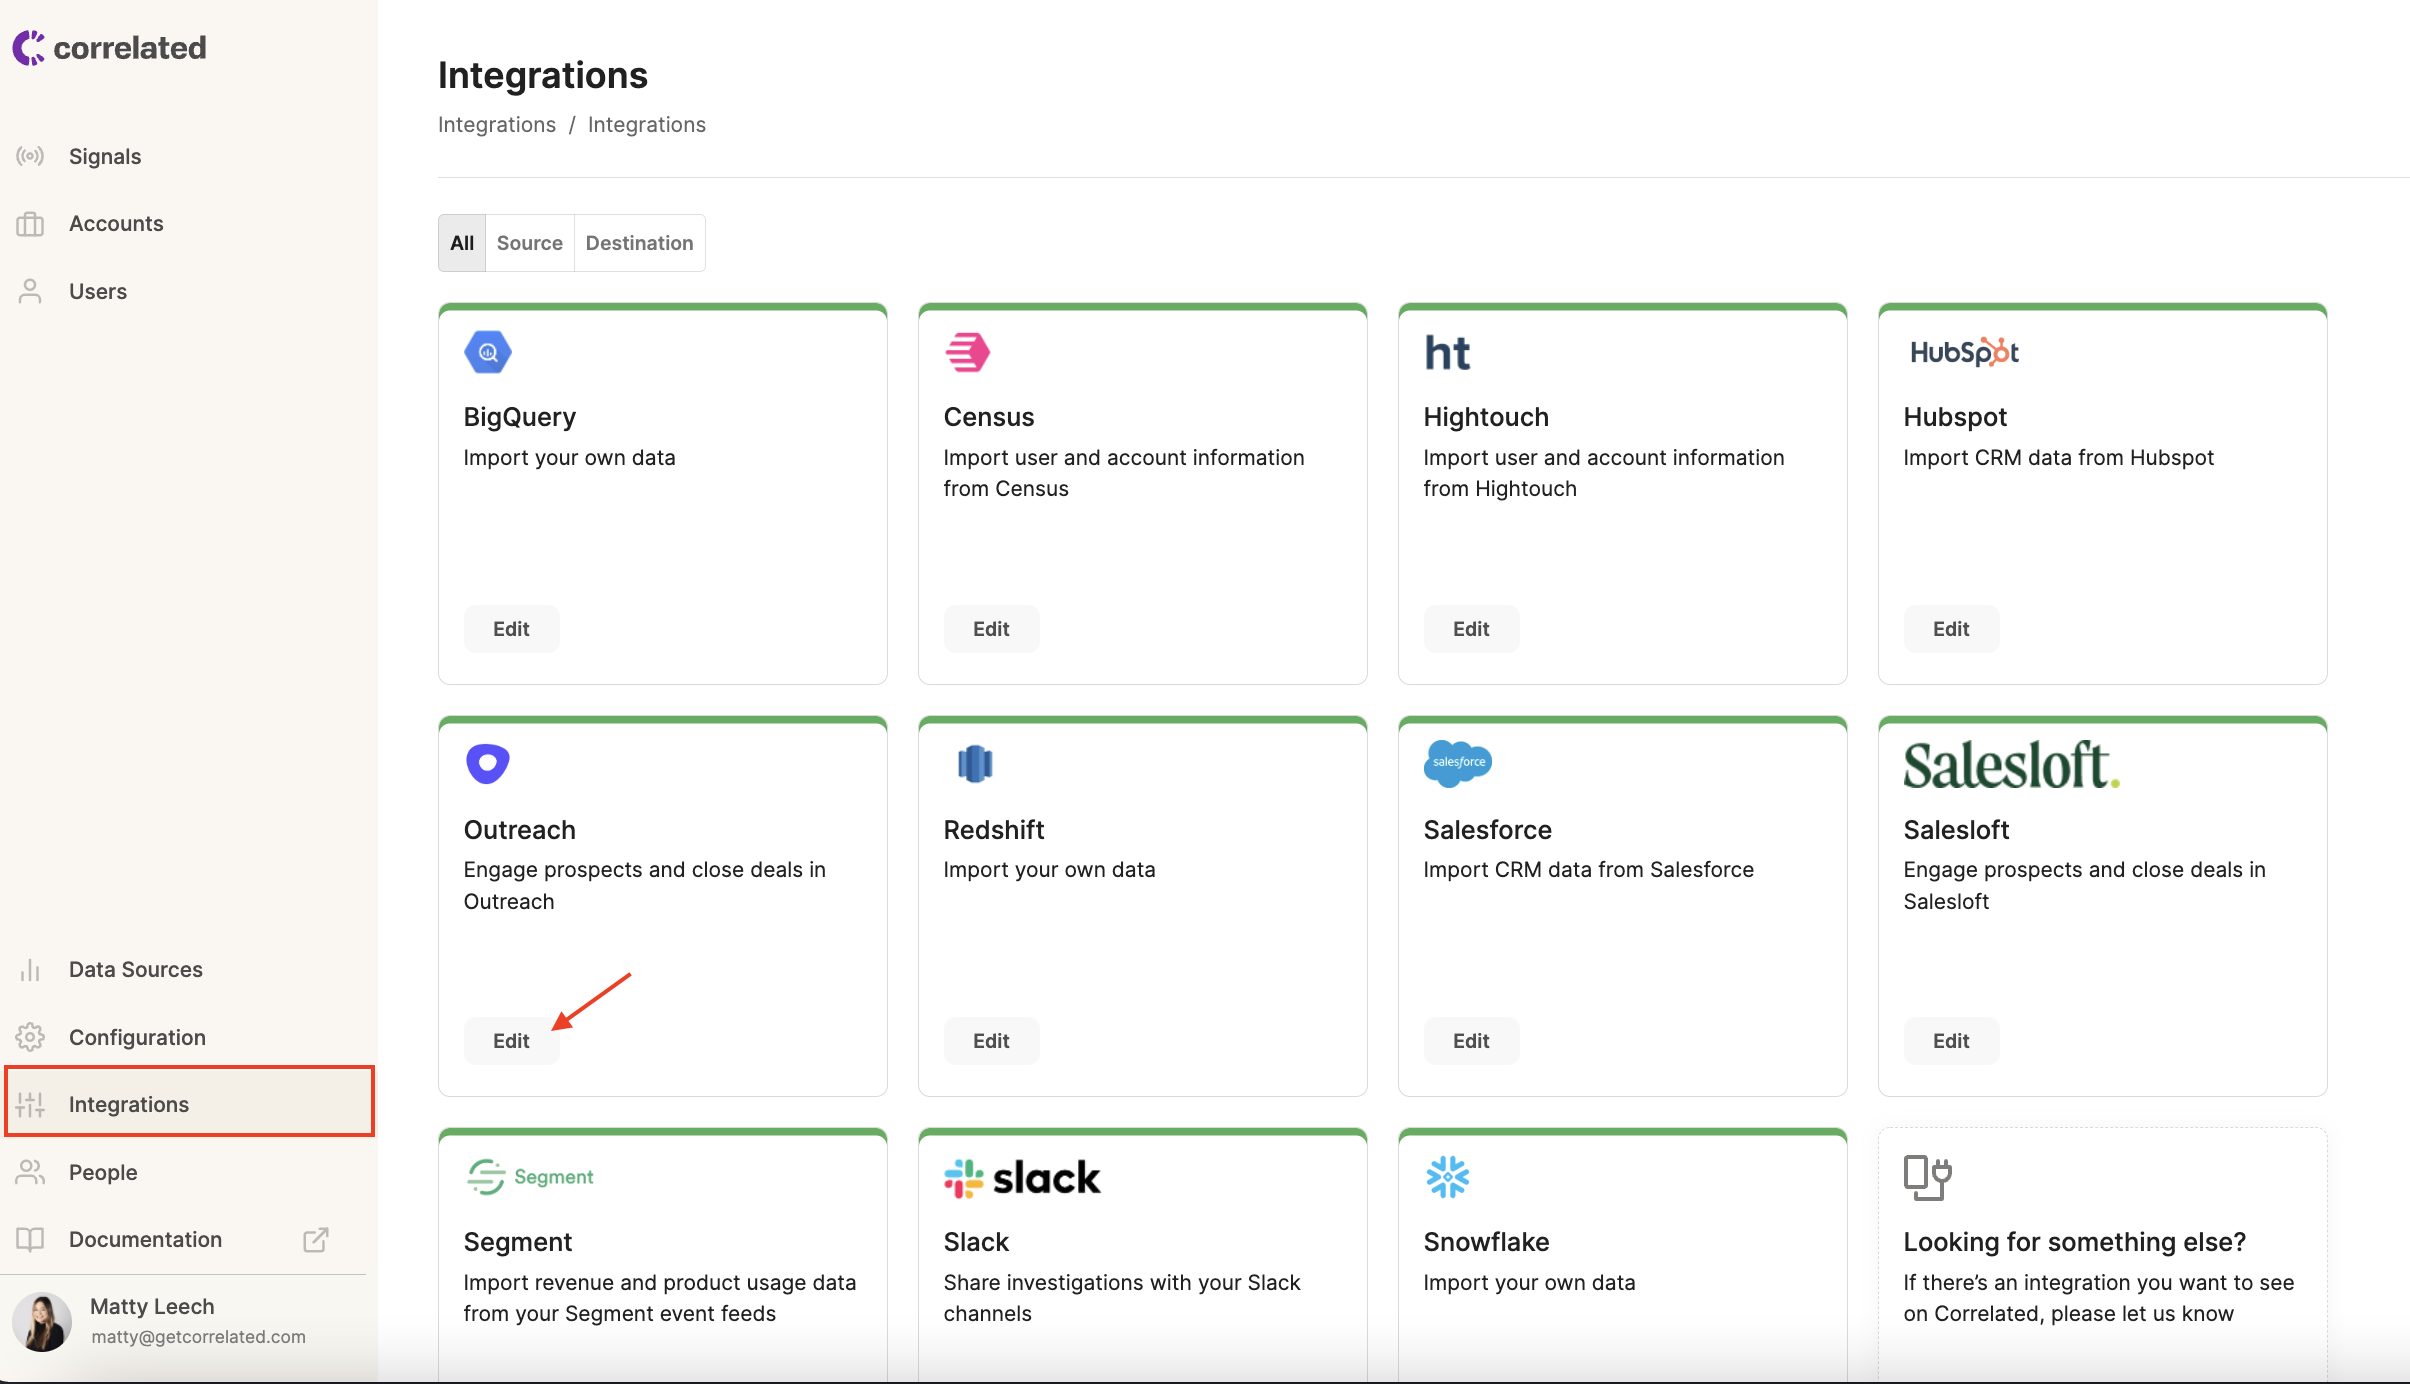This screenshot has height=1384, width=2410.
Task: Click the BigQuery hexagon logo
Action: (488, 352)
